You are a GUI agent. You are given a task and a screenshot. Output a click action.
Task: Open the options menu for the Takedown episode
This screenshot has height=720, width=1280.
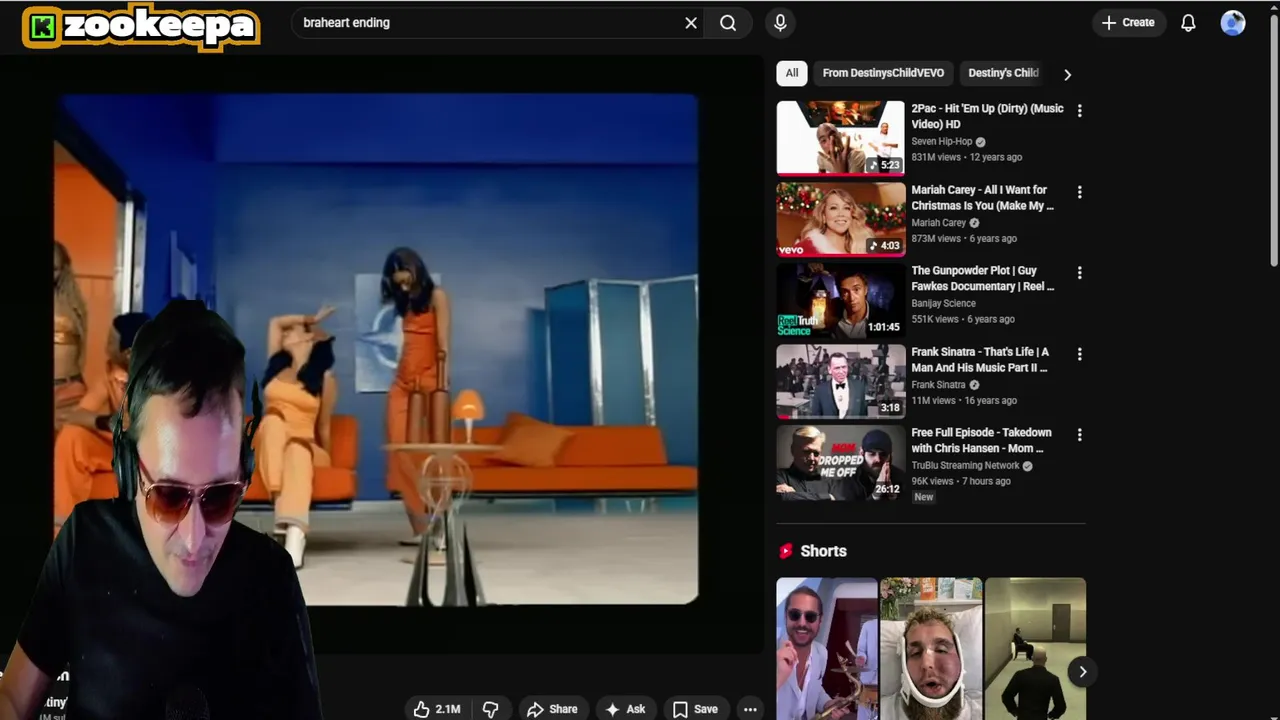pyautogui.click(x=1079, y=434)
